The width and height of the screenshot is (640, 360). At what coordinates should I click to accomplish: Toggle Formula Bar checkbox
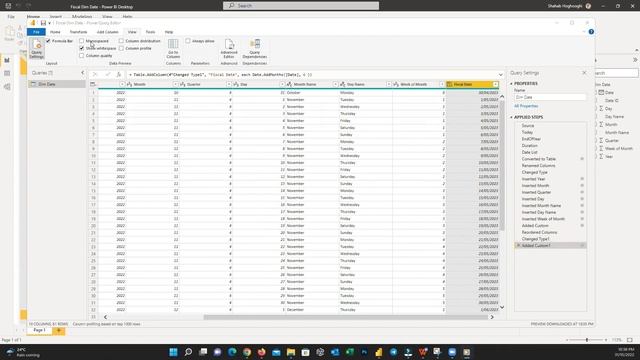pos(48,41)
